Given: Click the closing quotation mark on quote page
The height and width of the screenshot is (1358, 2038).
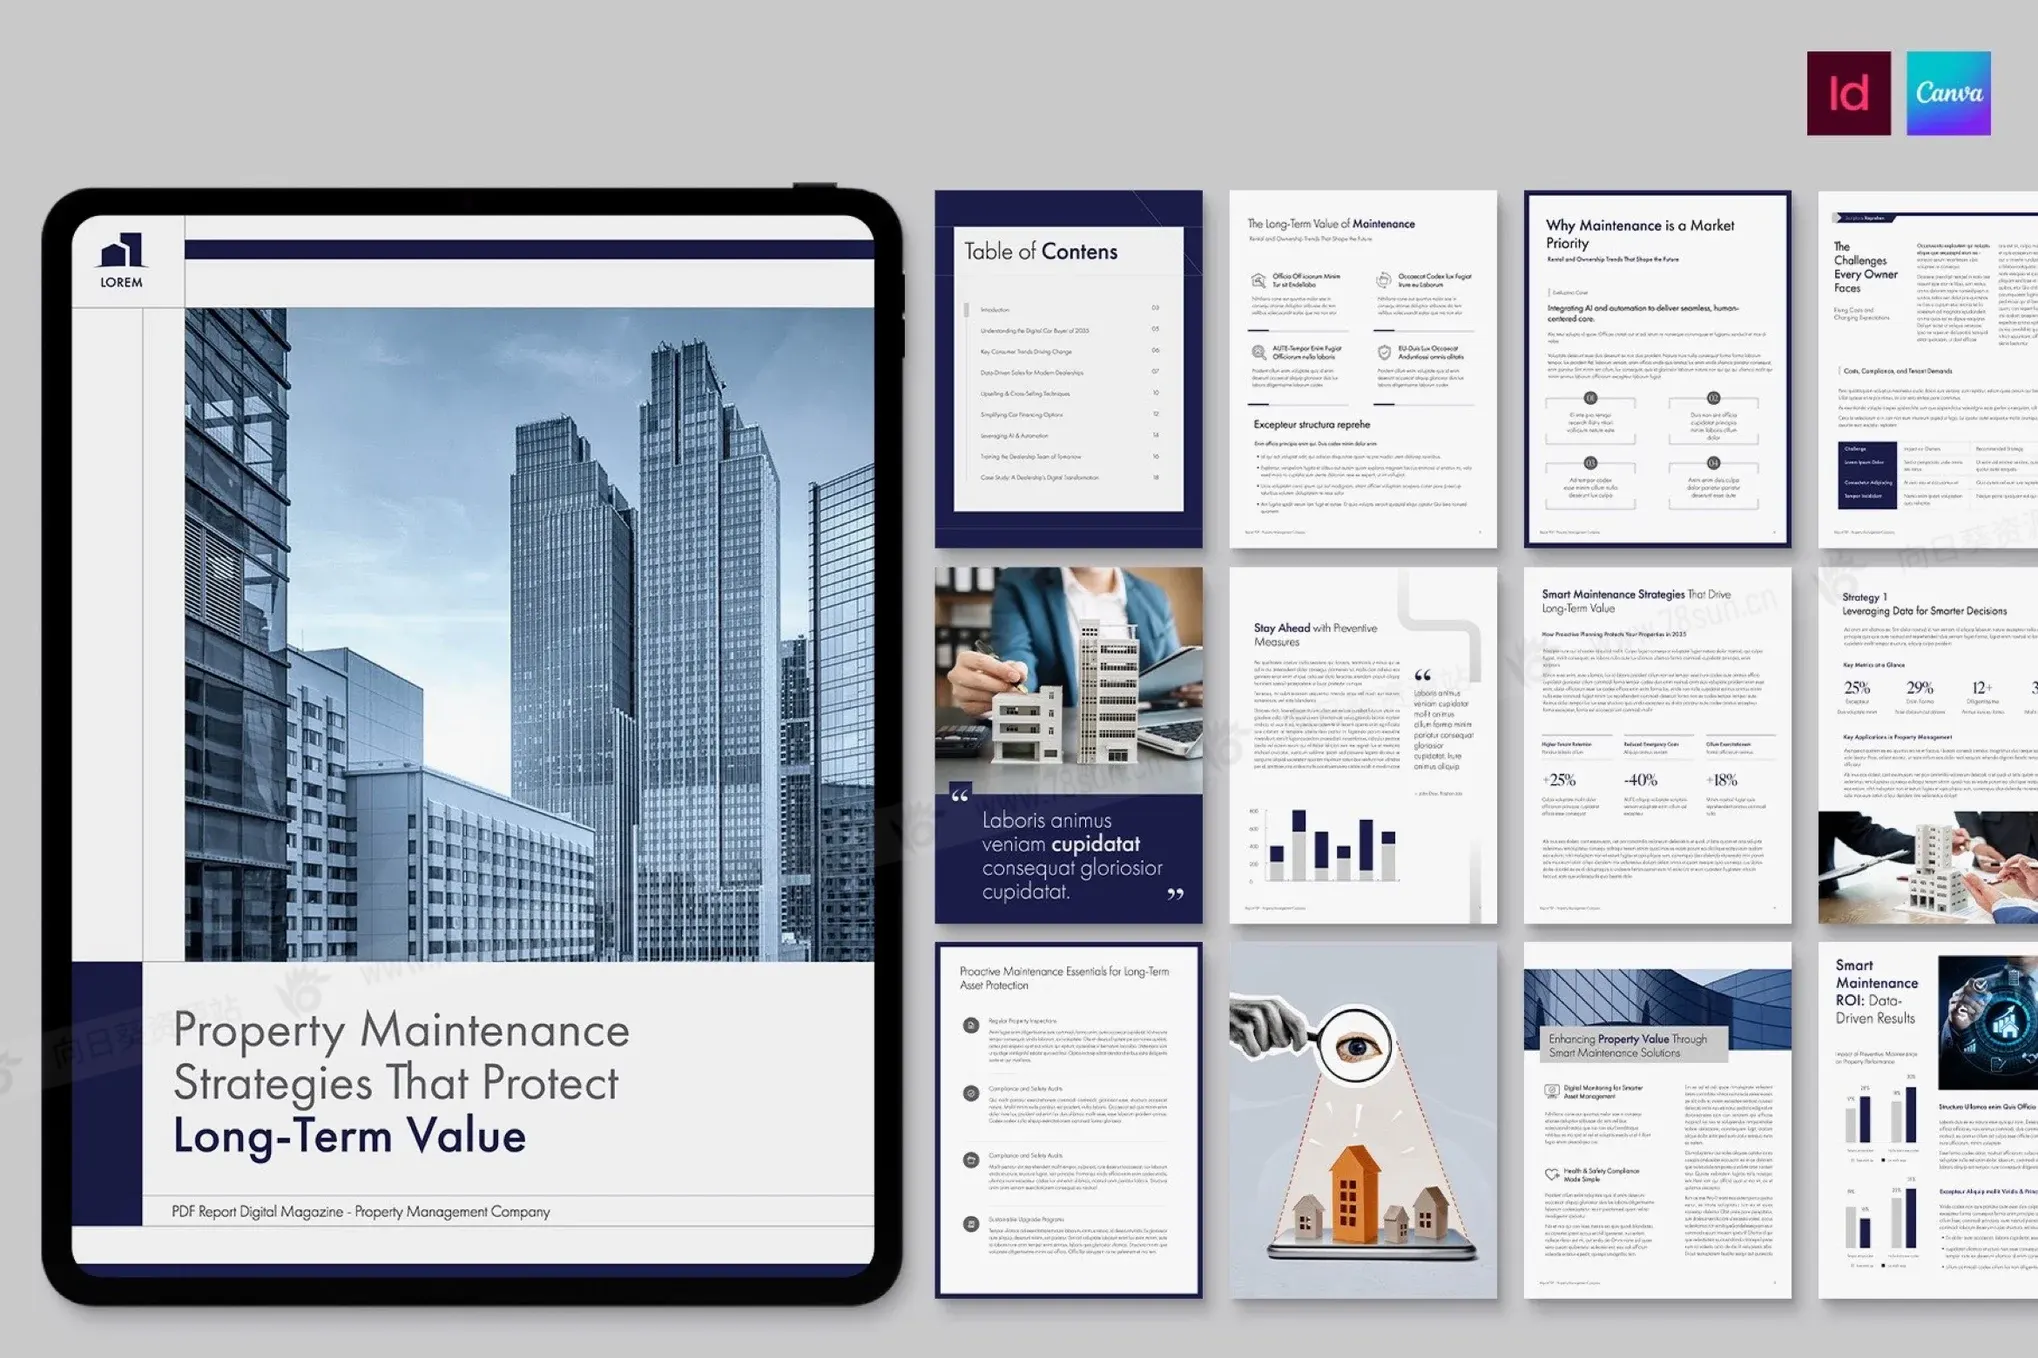Looking at the screenshot, I should click(x=1175, y=894).
